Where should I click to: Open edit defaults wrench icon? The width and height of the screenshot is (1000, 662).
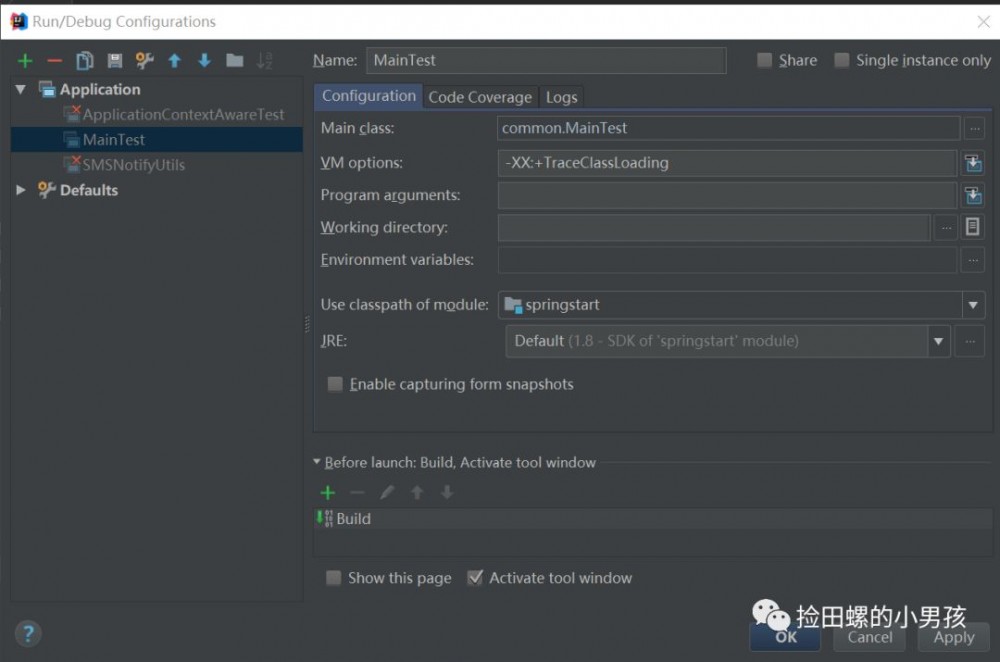click(145, 61)
